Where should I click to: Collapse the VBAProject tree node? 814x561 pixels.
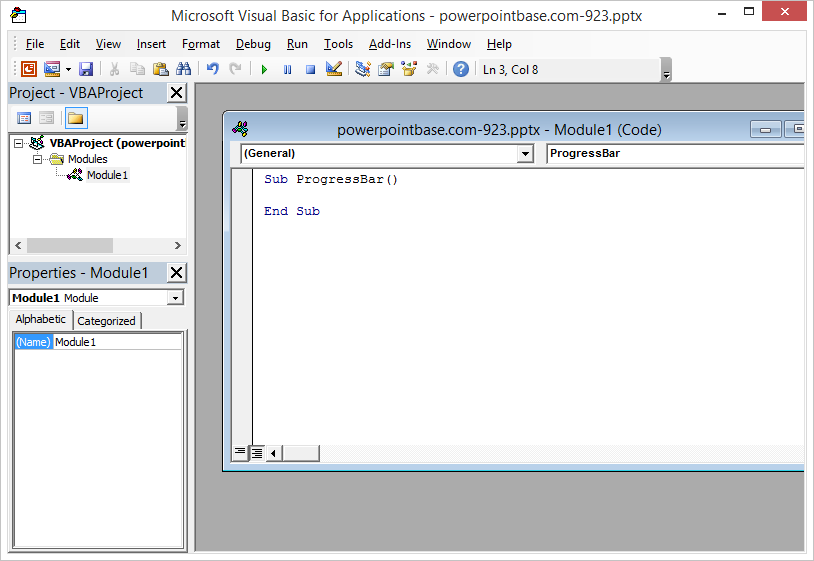(19, 143)
